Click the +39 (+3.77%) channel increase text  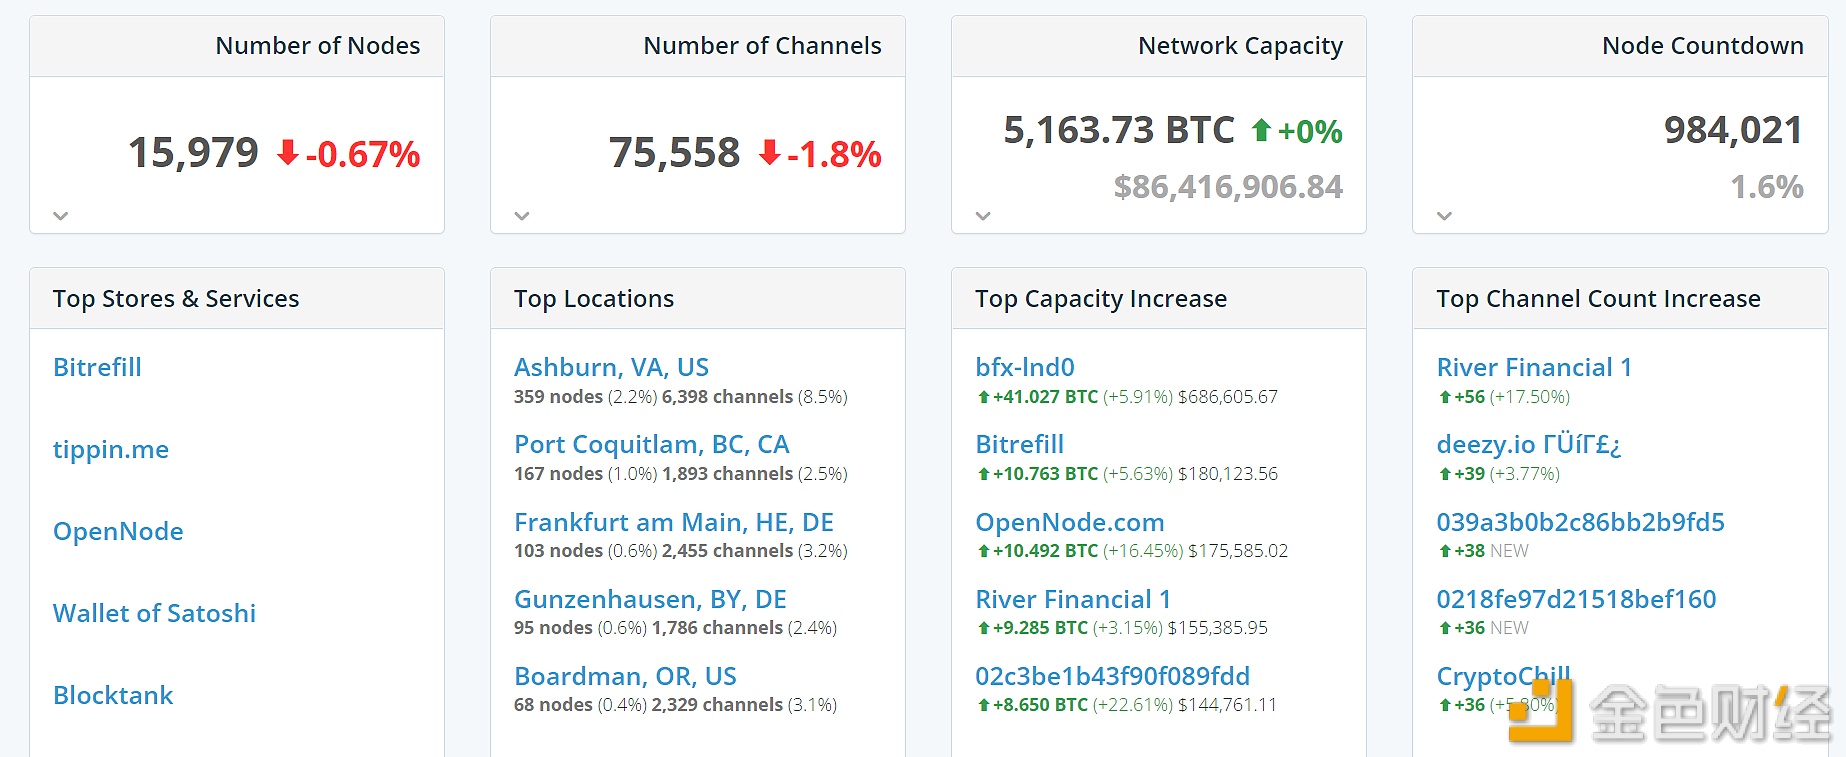pyautogui.click(x=1499, y=474)
